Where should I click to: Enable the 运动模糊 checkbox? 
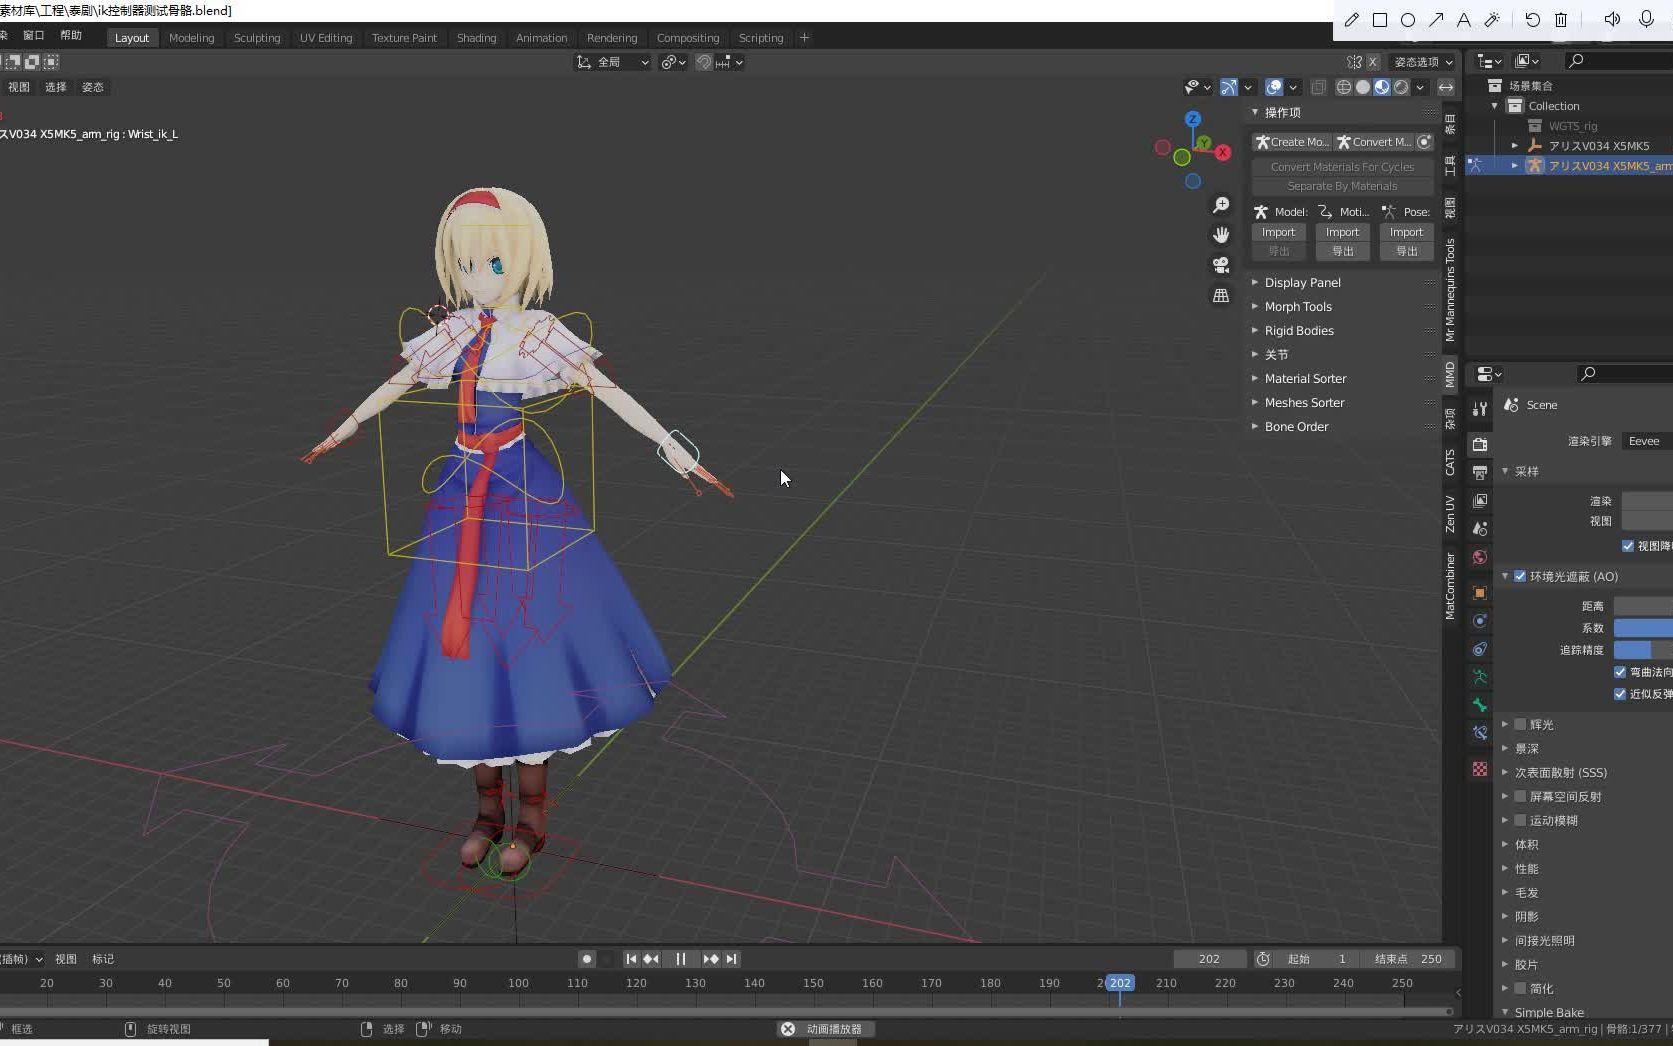(x=1521, y=820)
